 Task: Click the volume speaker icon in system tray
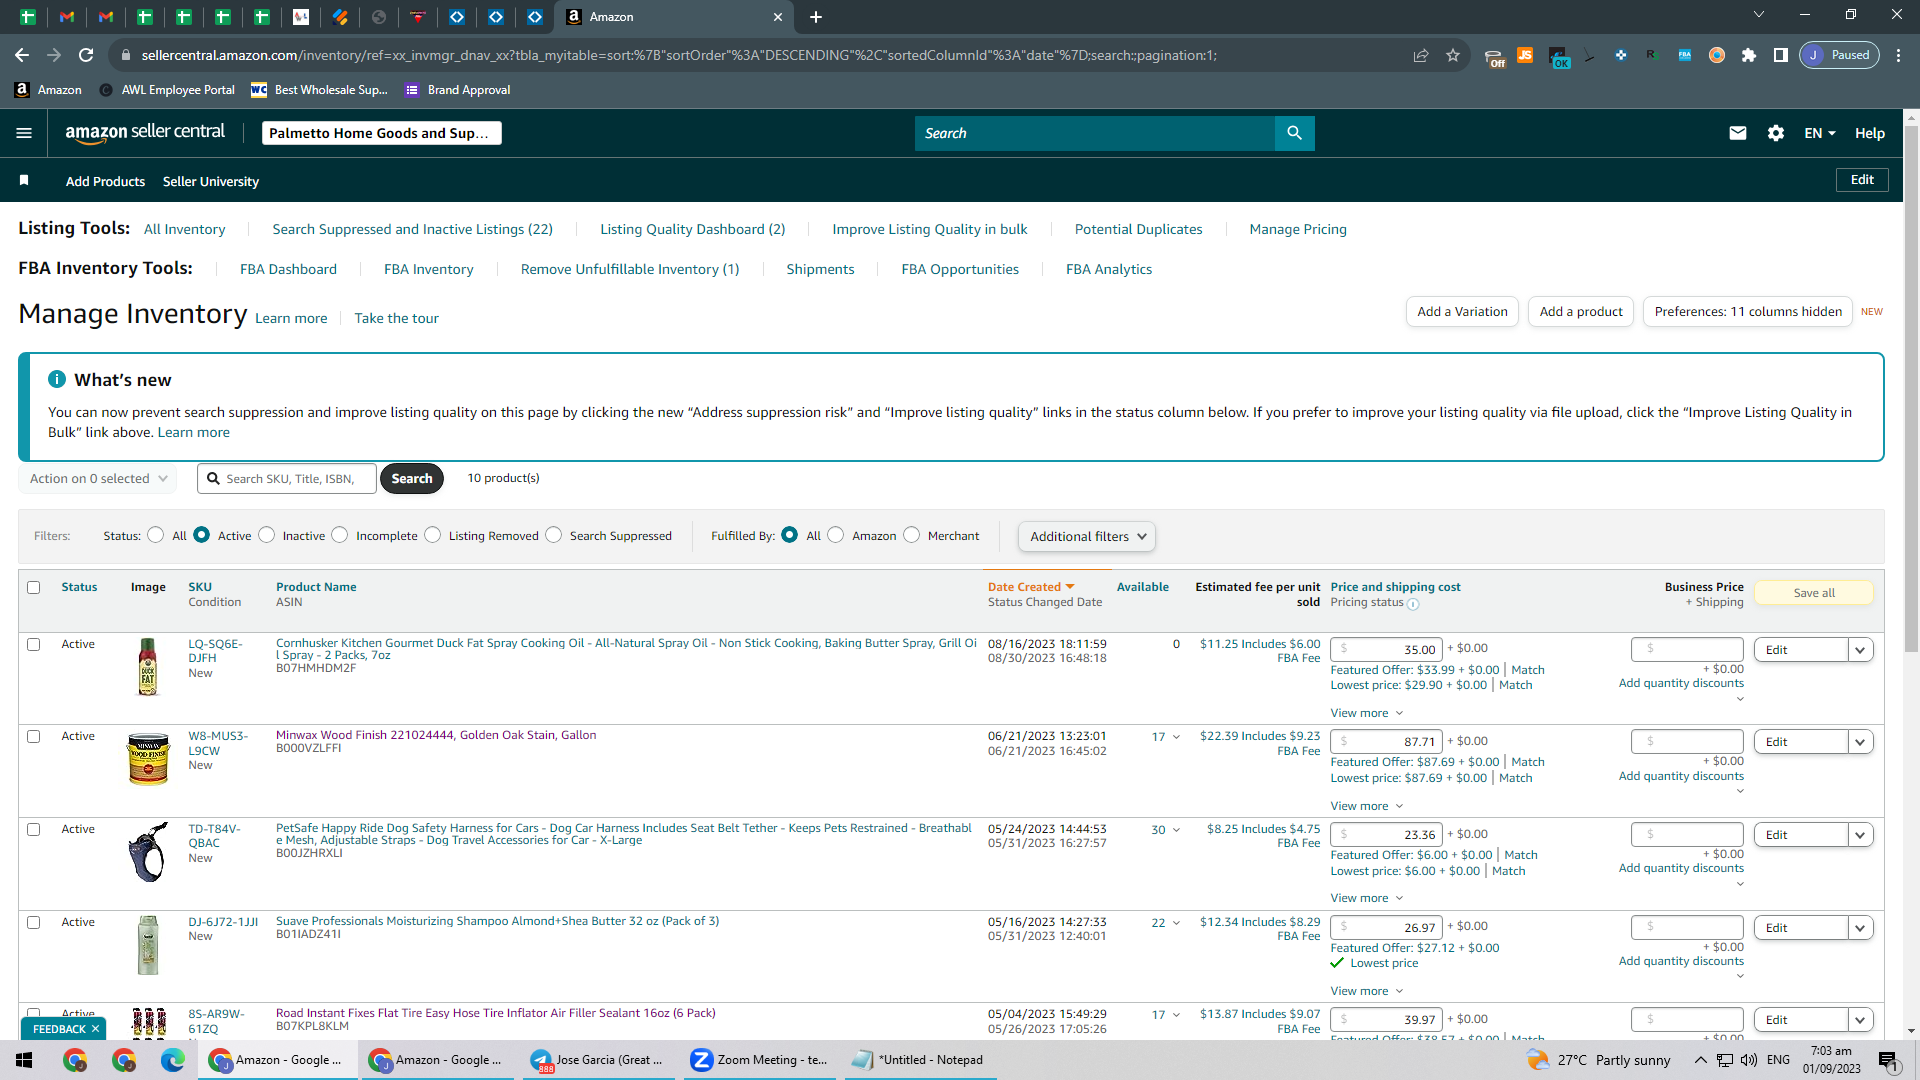coord(1749,1060)
